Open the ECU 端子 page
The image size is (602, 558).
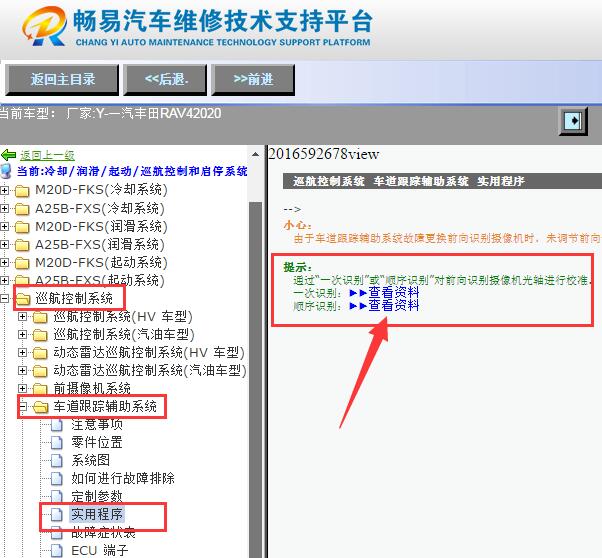(x=100, y=551)
